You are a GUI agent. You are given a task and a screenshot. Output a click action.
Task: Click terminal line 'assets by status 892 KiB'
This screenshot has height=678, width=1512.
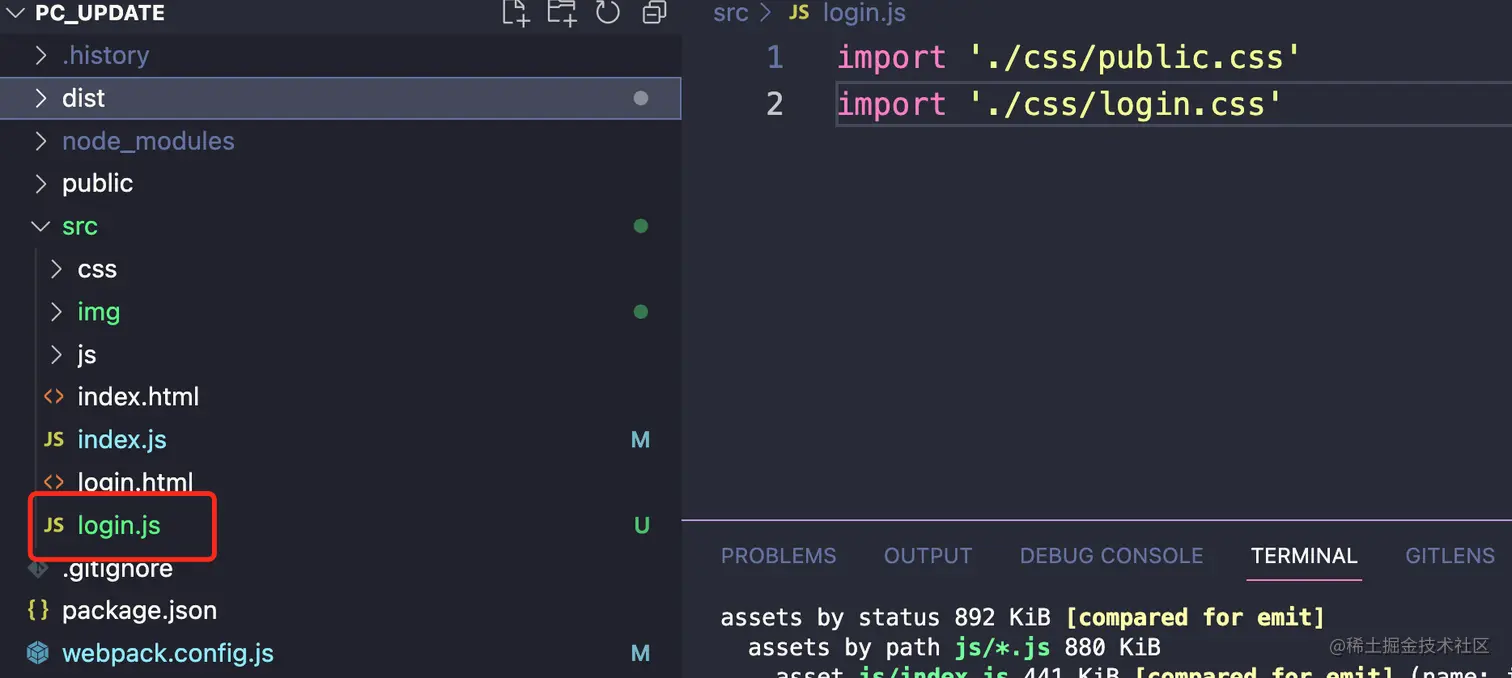(1022, 617)
